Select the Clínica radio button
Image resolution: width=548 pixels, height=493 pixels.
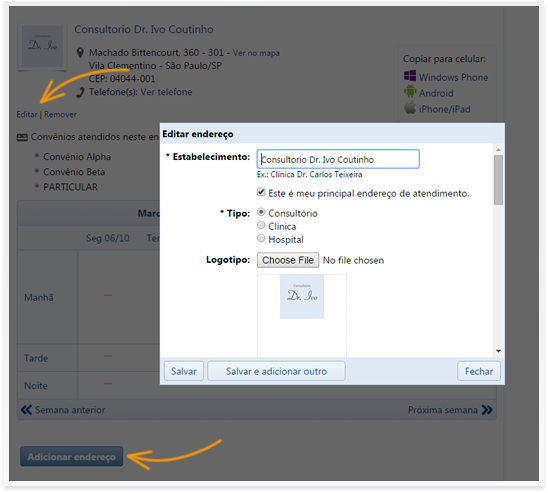pyautogui.click(x=261, y=225)
